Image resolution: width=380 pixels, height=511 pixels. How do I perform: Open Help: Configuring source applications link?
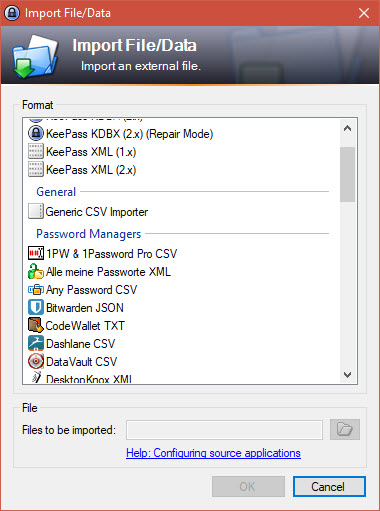point(213,453)
